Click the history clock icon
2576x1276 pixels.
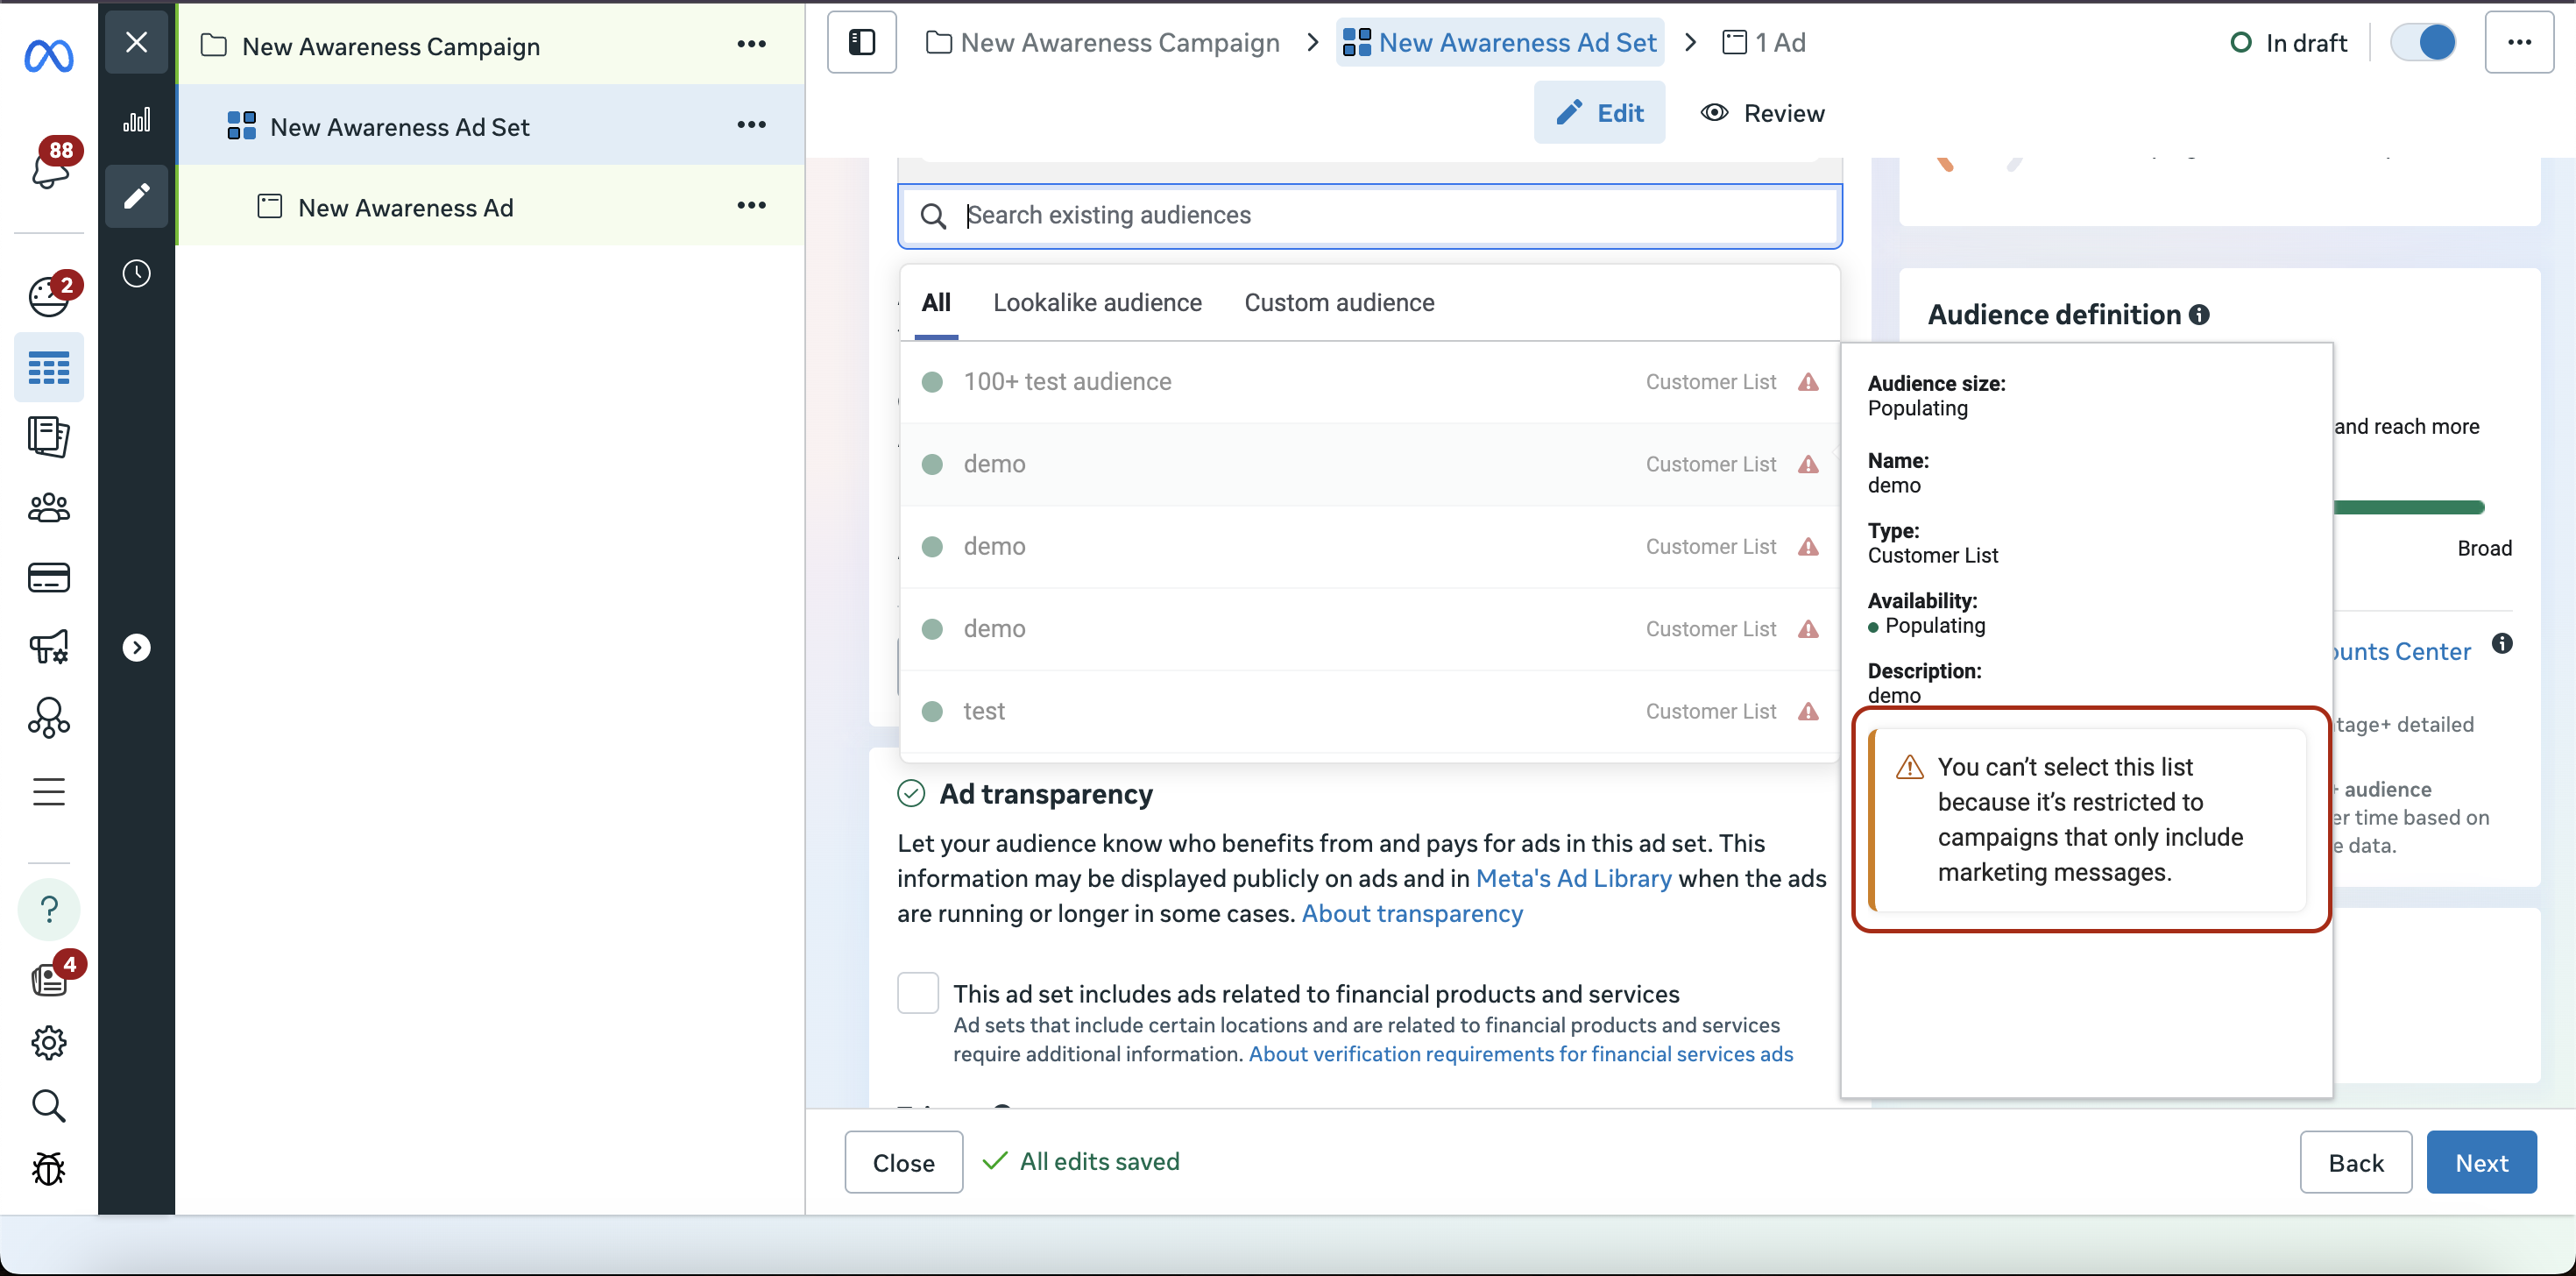point(137,274)
